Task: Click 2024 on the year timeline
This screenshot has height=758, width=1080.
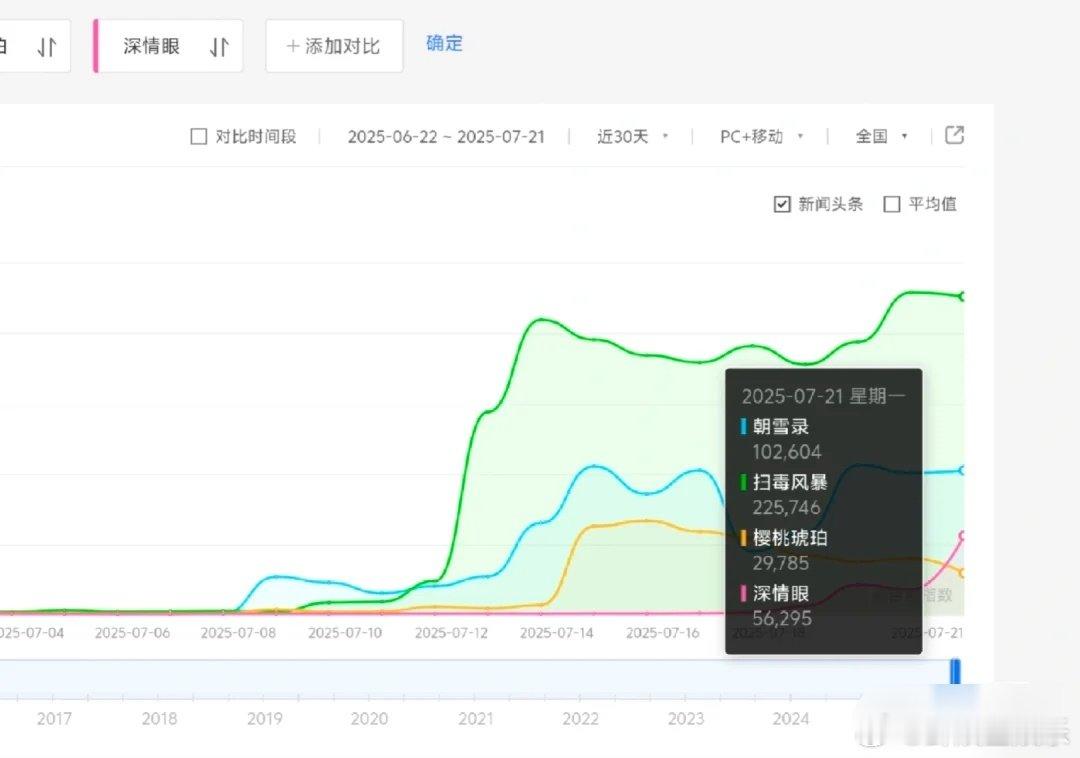Action: (791, 719)
